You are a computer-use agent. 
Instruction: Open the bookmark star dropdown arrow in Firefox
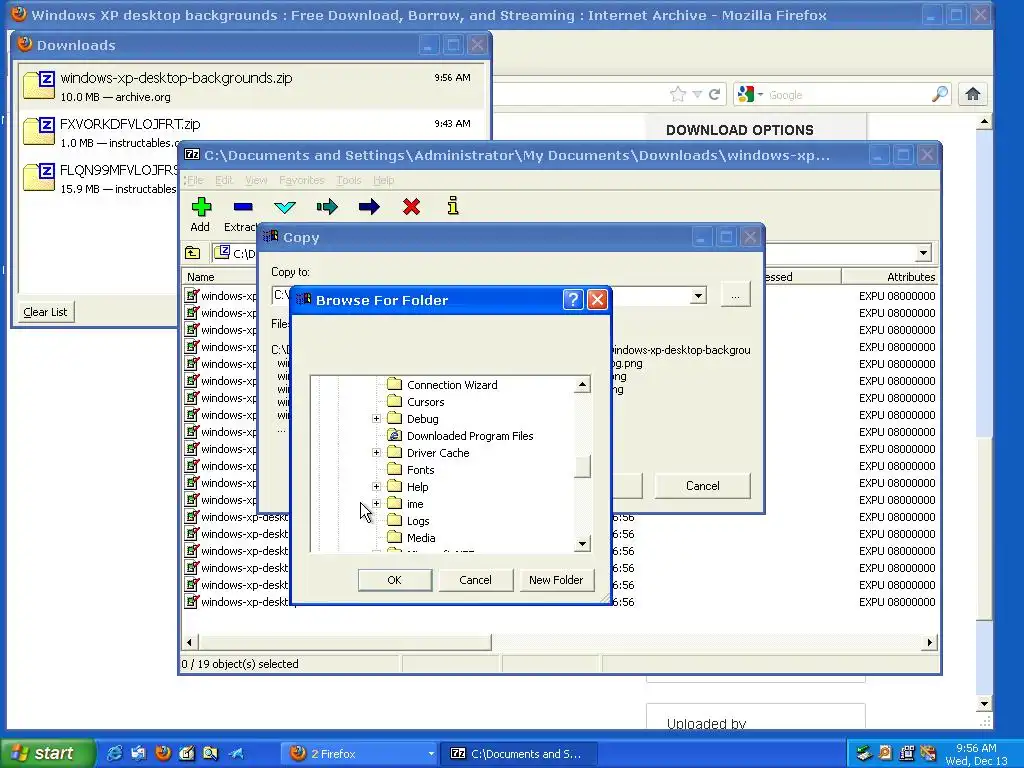697,95
